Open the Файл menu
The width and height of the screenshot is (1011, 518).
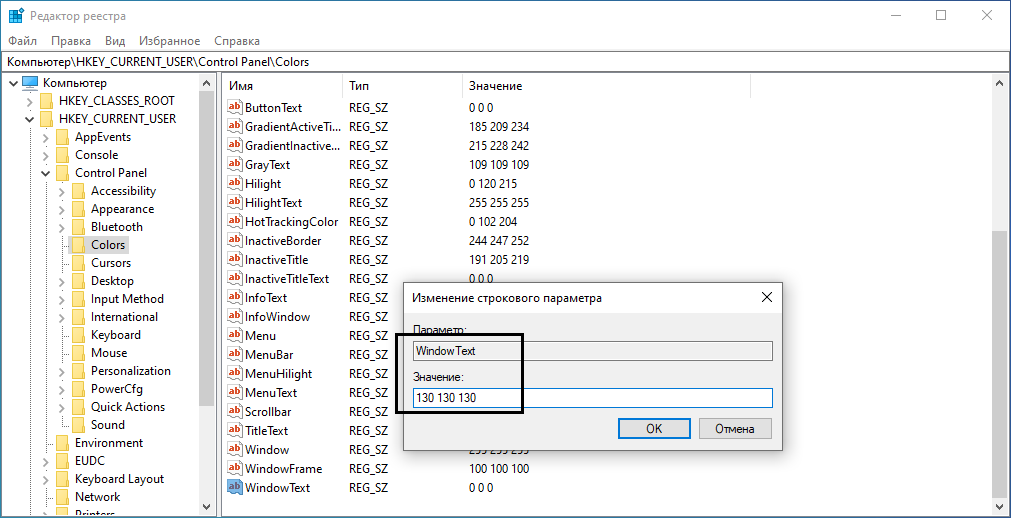click(x=22, y=41)
